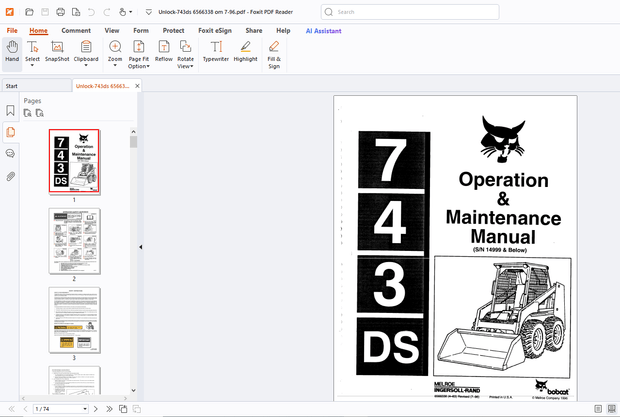Select page 3 thumbnail

(74, 320)
